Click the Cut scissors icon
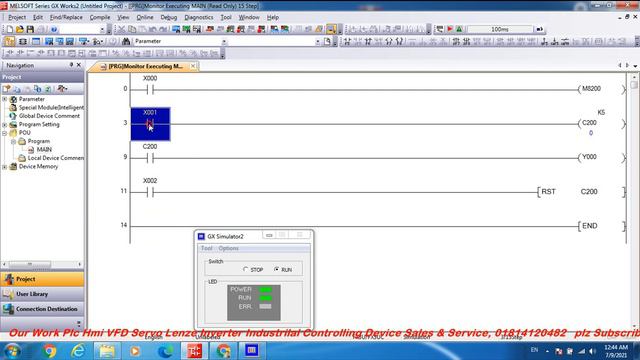640x360 pixels. pos(122,29)
